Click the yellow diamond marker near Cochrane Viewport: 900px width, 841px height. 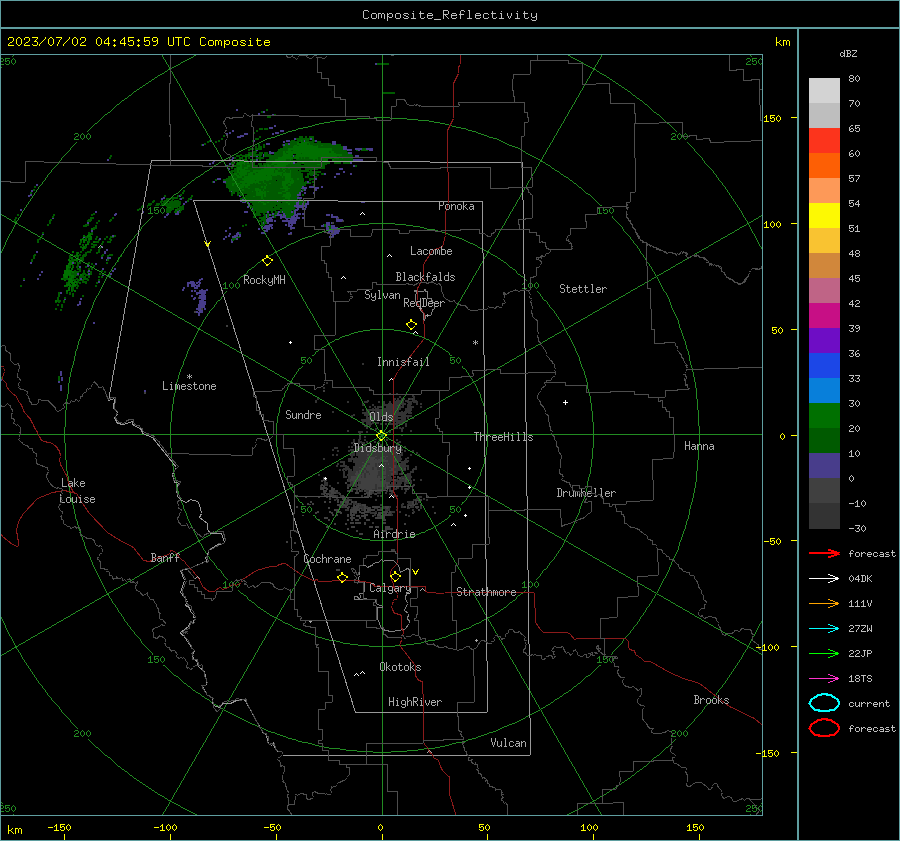tap(343, 577)
